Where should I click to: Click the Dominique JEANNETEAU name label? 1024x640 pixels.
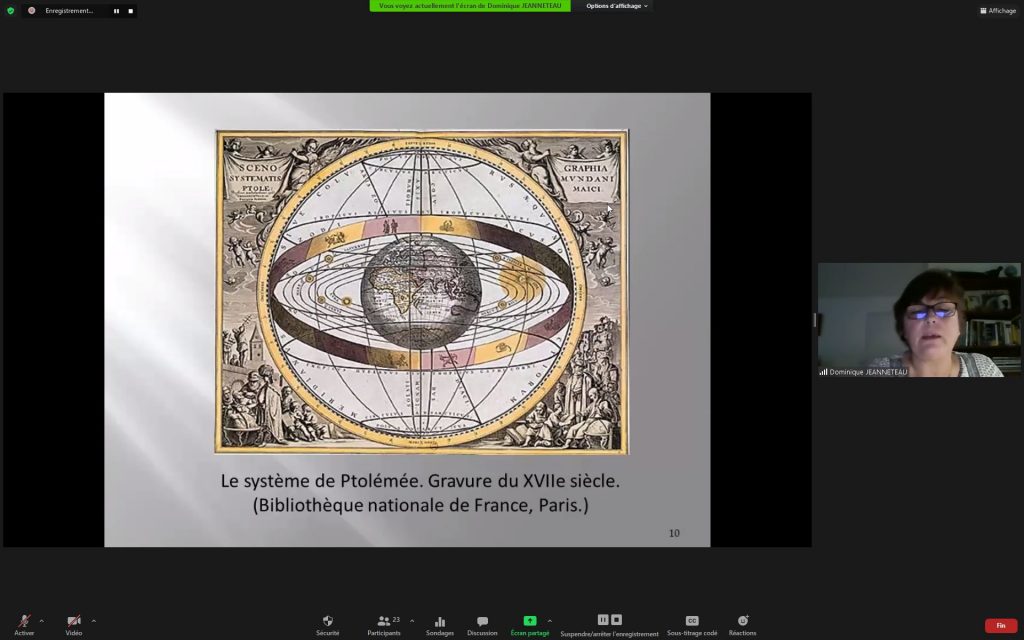point(868,372)
